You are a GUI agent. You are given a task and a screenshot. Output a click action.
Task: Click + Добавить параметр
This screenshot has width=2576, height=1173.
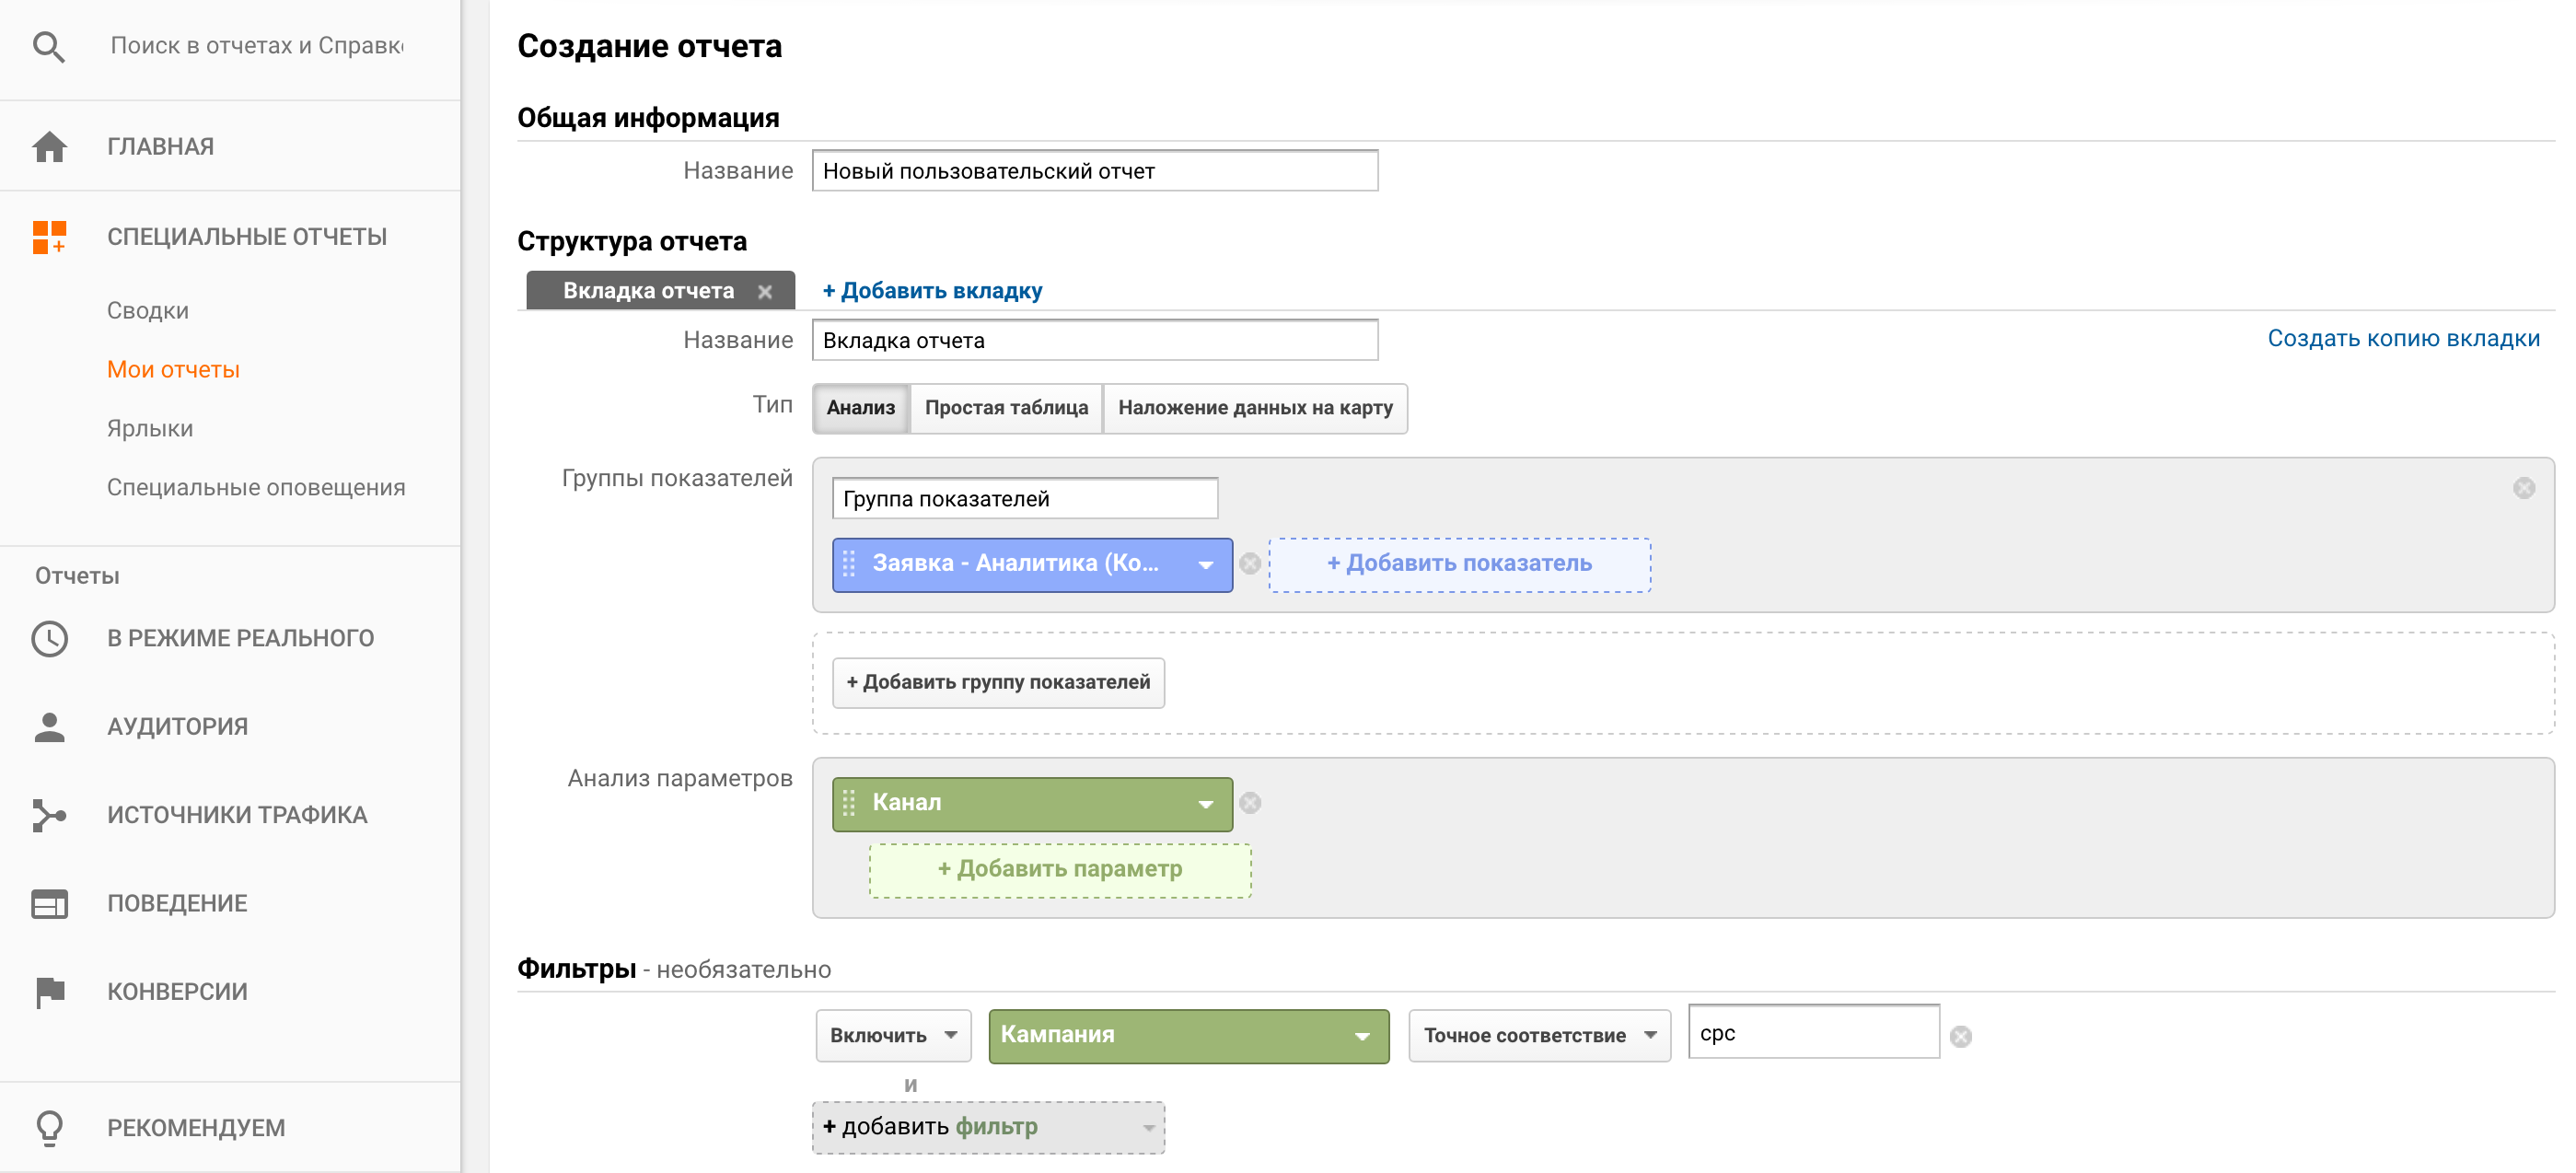[1060, 870]
